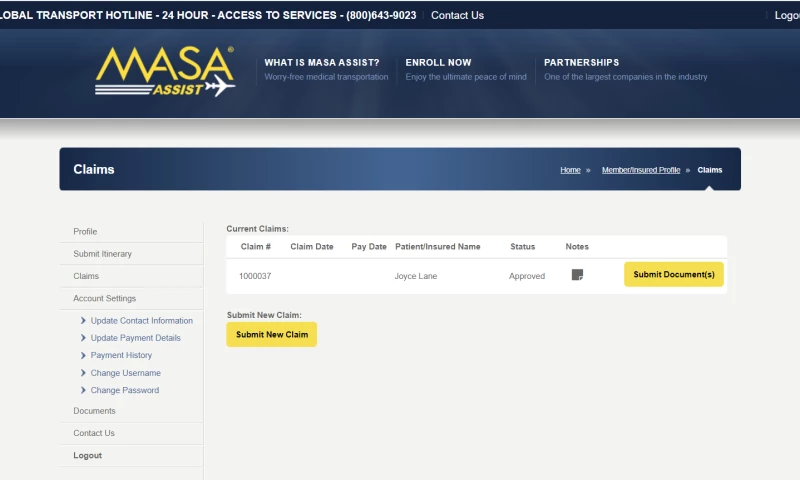Click Pay Date column header
Viewport: 800px width, 480px height.
(x=369, y=246)
